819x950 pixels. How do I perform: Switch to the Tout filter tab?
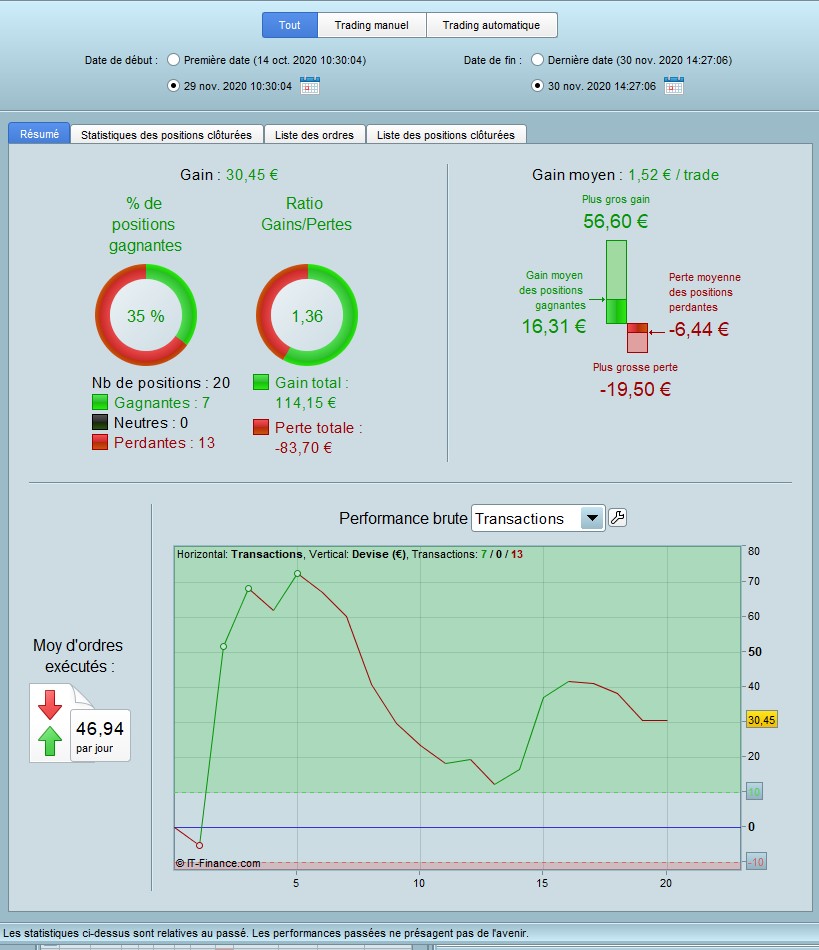pyautogui.click(x=290, y=25)
